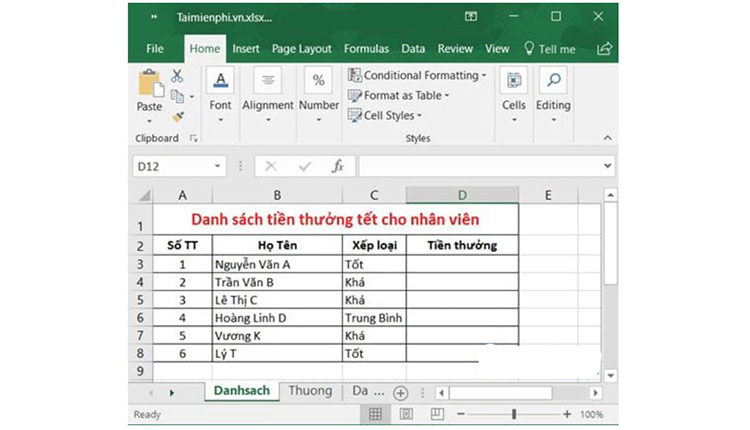Click the Copy icon
This screenshot has width=750, height=430.
[177, 96]
